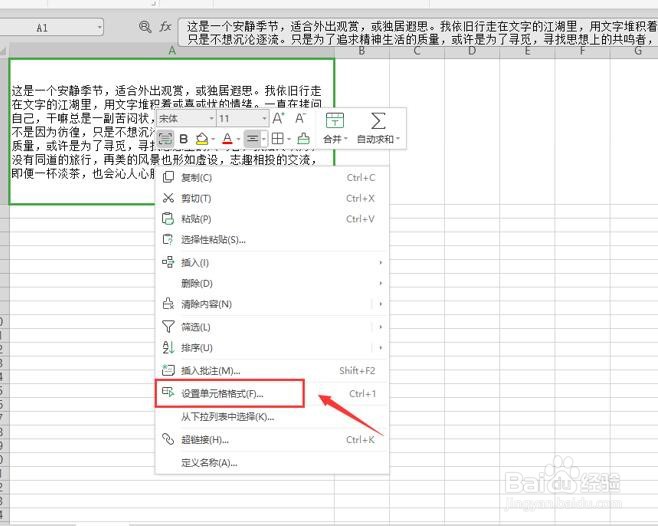Screen dimensions: 658x526
Task: Open 自动求和 dropdown arrow
Action: click(x=398, y=139)
